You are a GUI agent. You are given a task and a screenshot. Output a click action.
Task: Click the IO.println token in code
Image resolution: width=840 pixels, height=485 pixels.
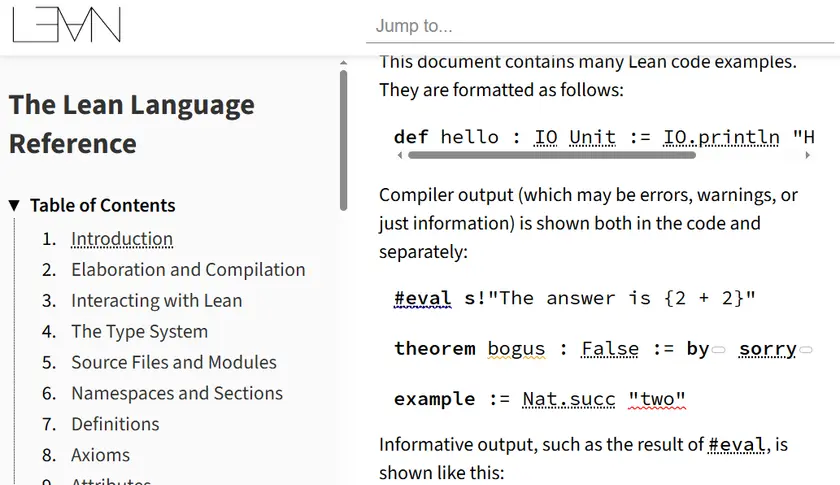tap(721, 137)
